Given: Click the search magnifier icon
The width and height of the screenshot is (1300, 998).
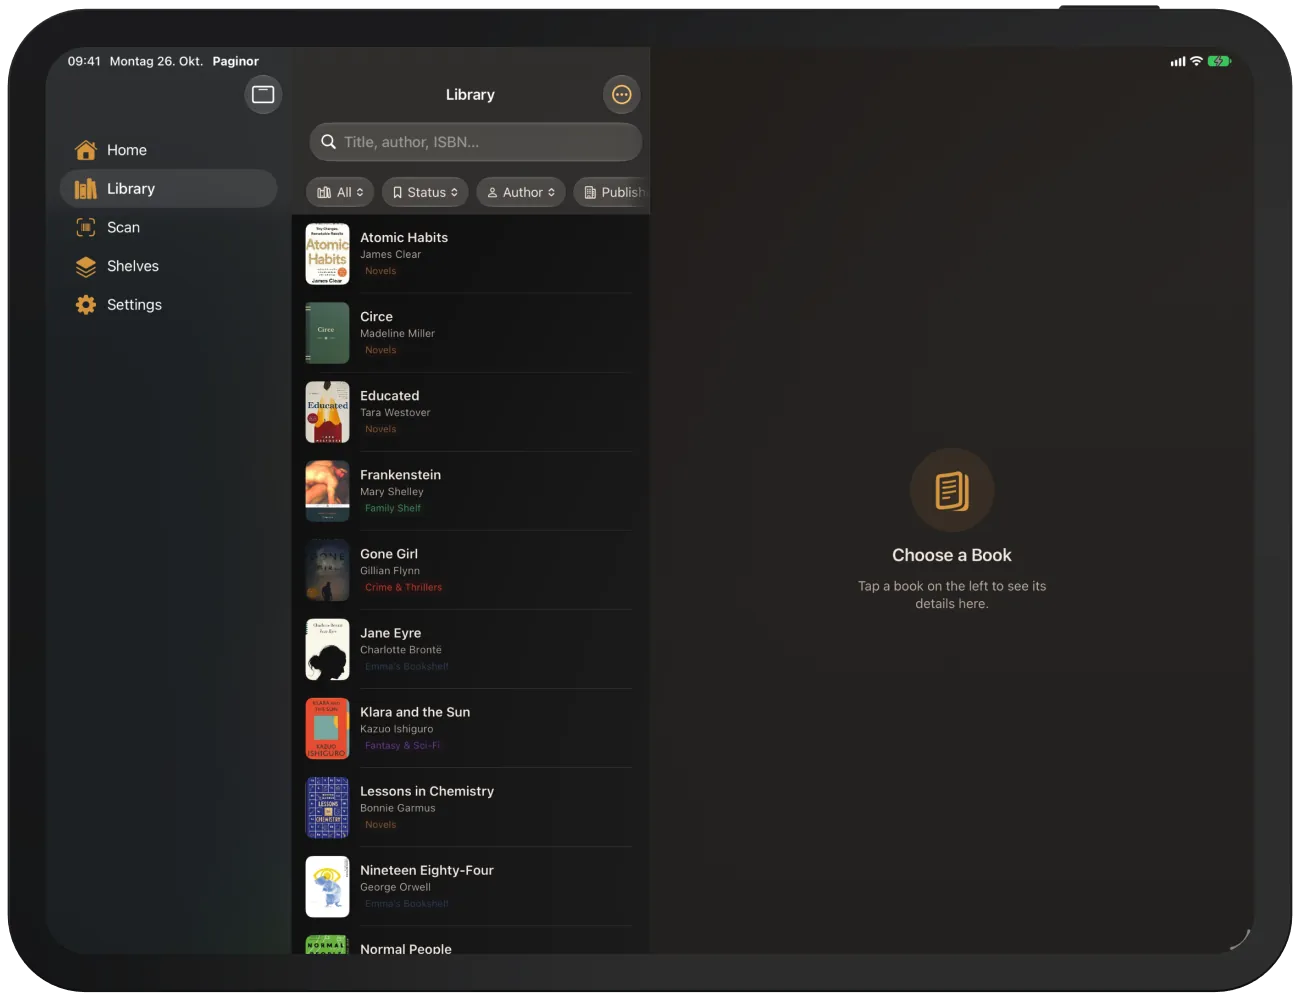Looking at the screenshot, I should pos(328,142).
